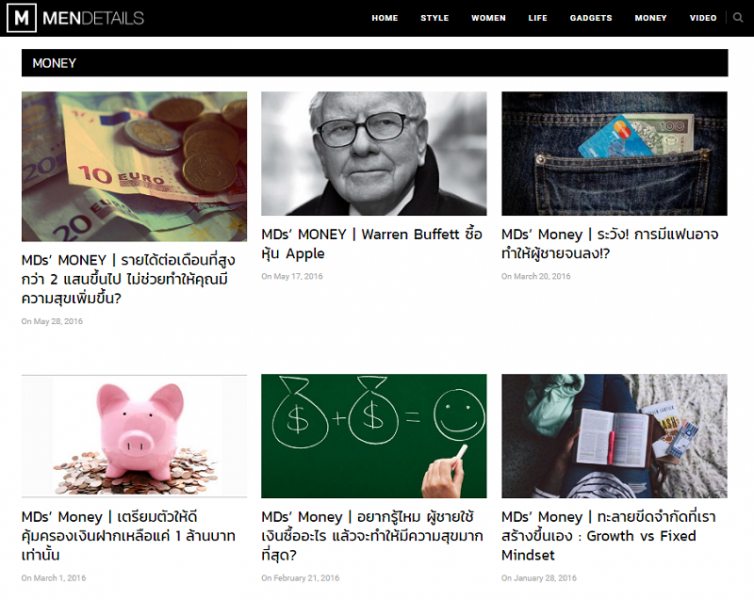Open the WOMEN menu item
This screenshot has height=600, width=754.
(x=489, y=18)
